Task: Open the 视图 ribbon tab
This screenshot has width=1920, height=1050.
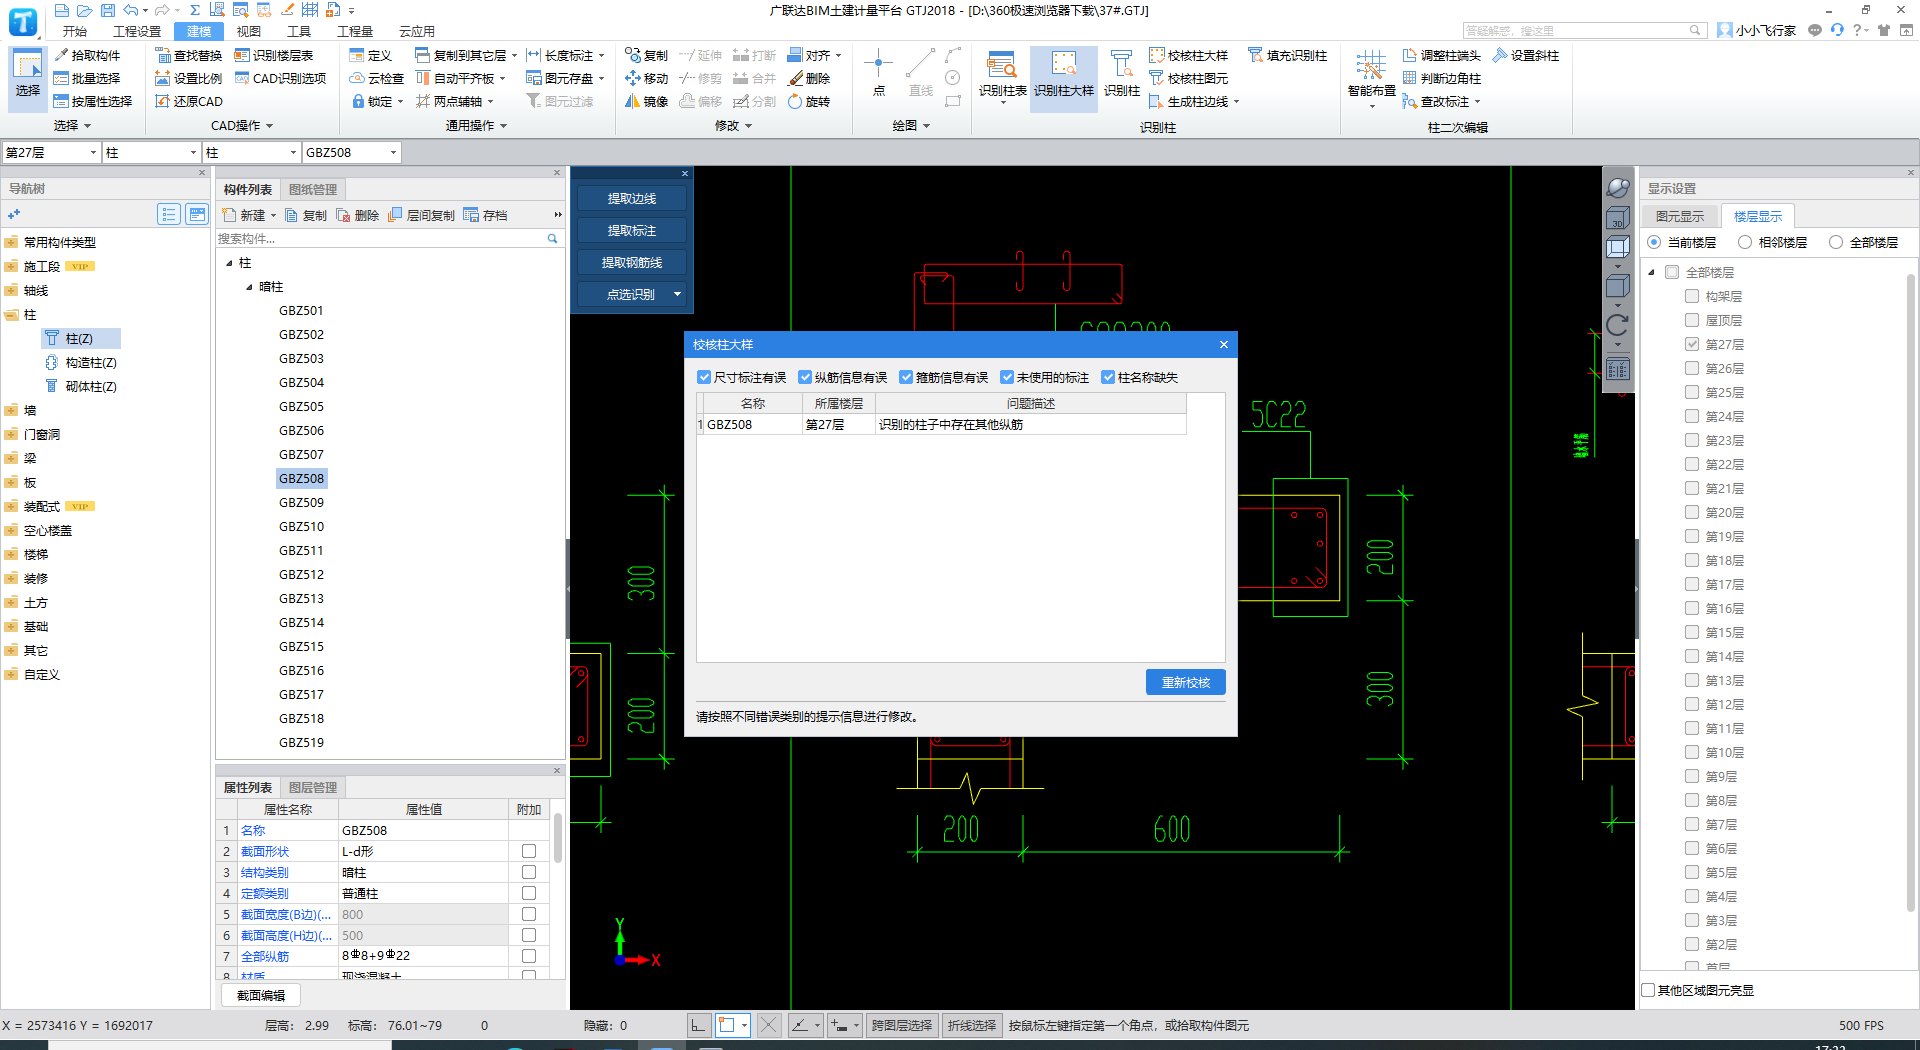Action: click(x=249, y=31)
